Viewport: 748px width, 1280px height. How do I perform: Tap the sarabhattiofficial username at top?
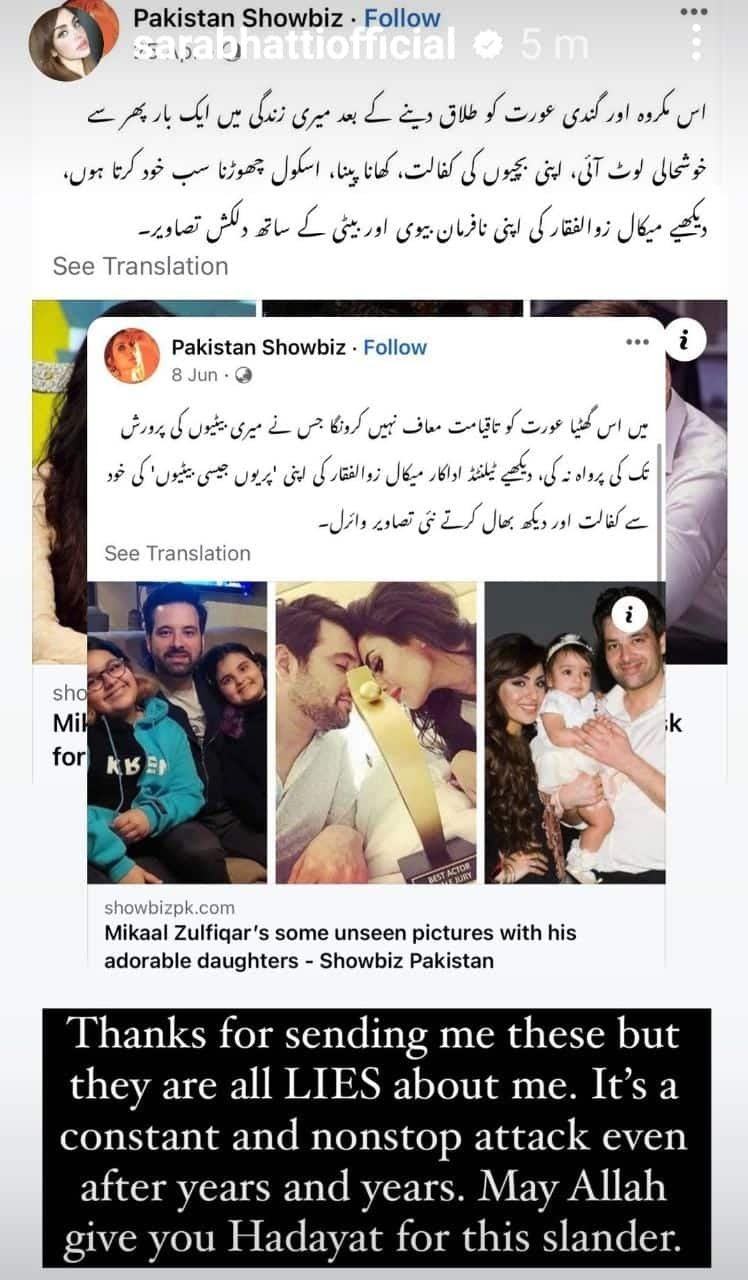pyautogui.click(x=295, y=44)
